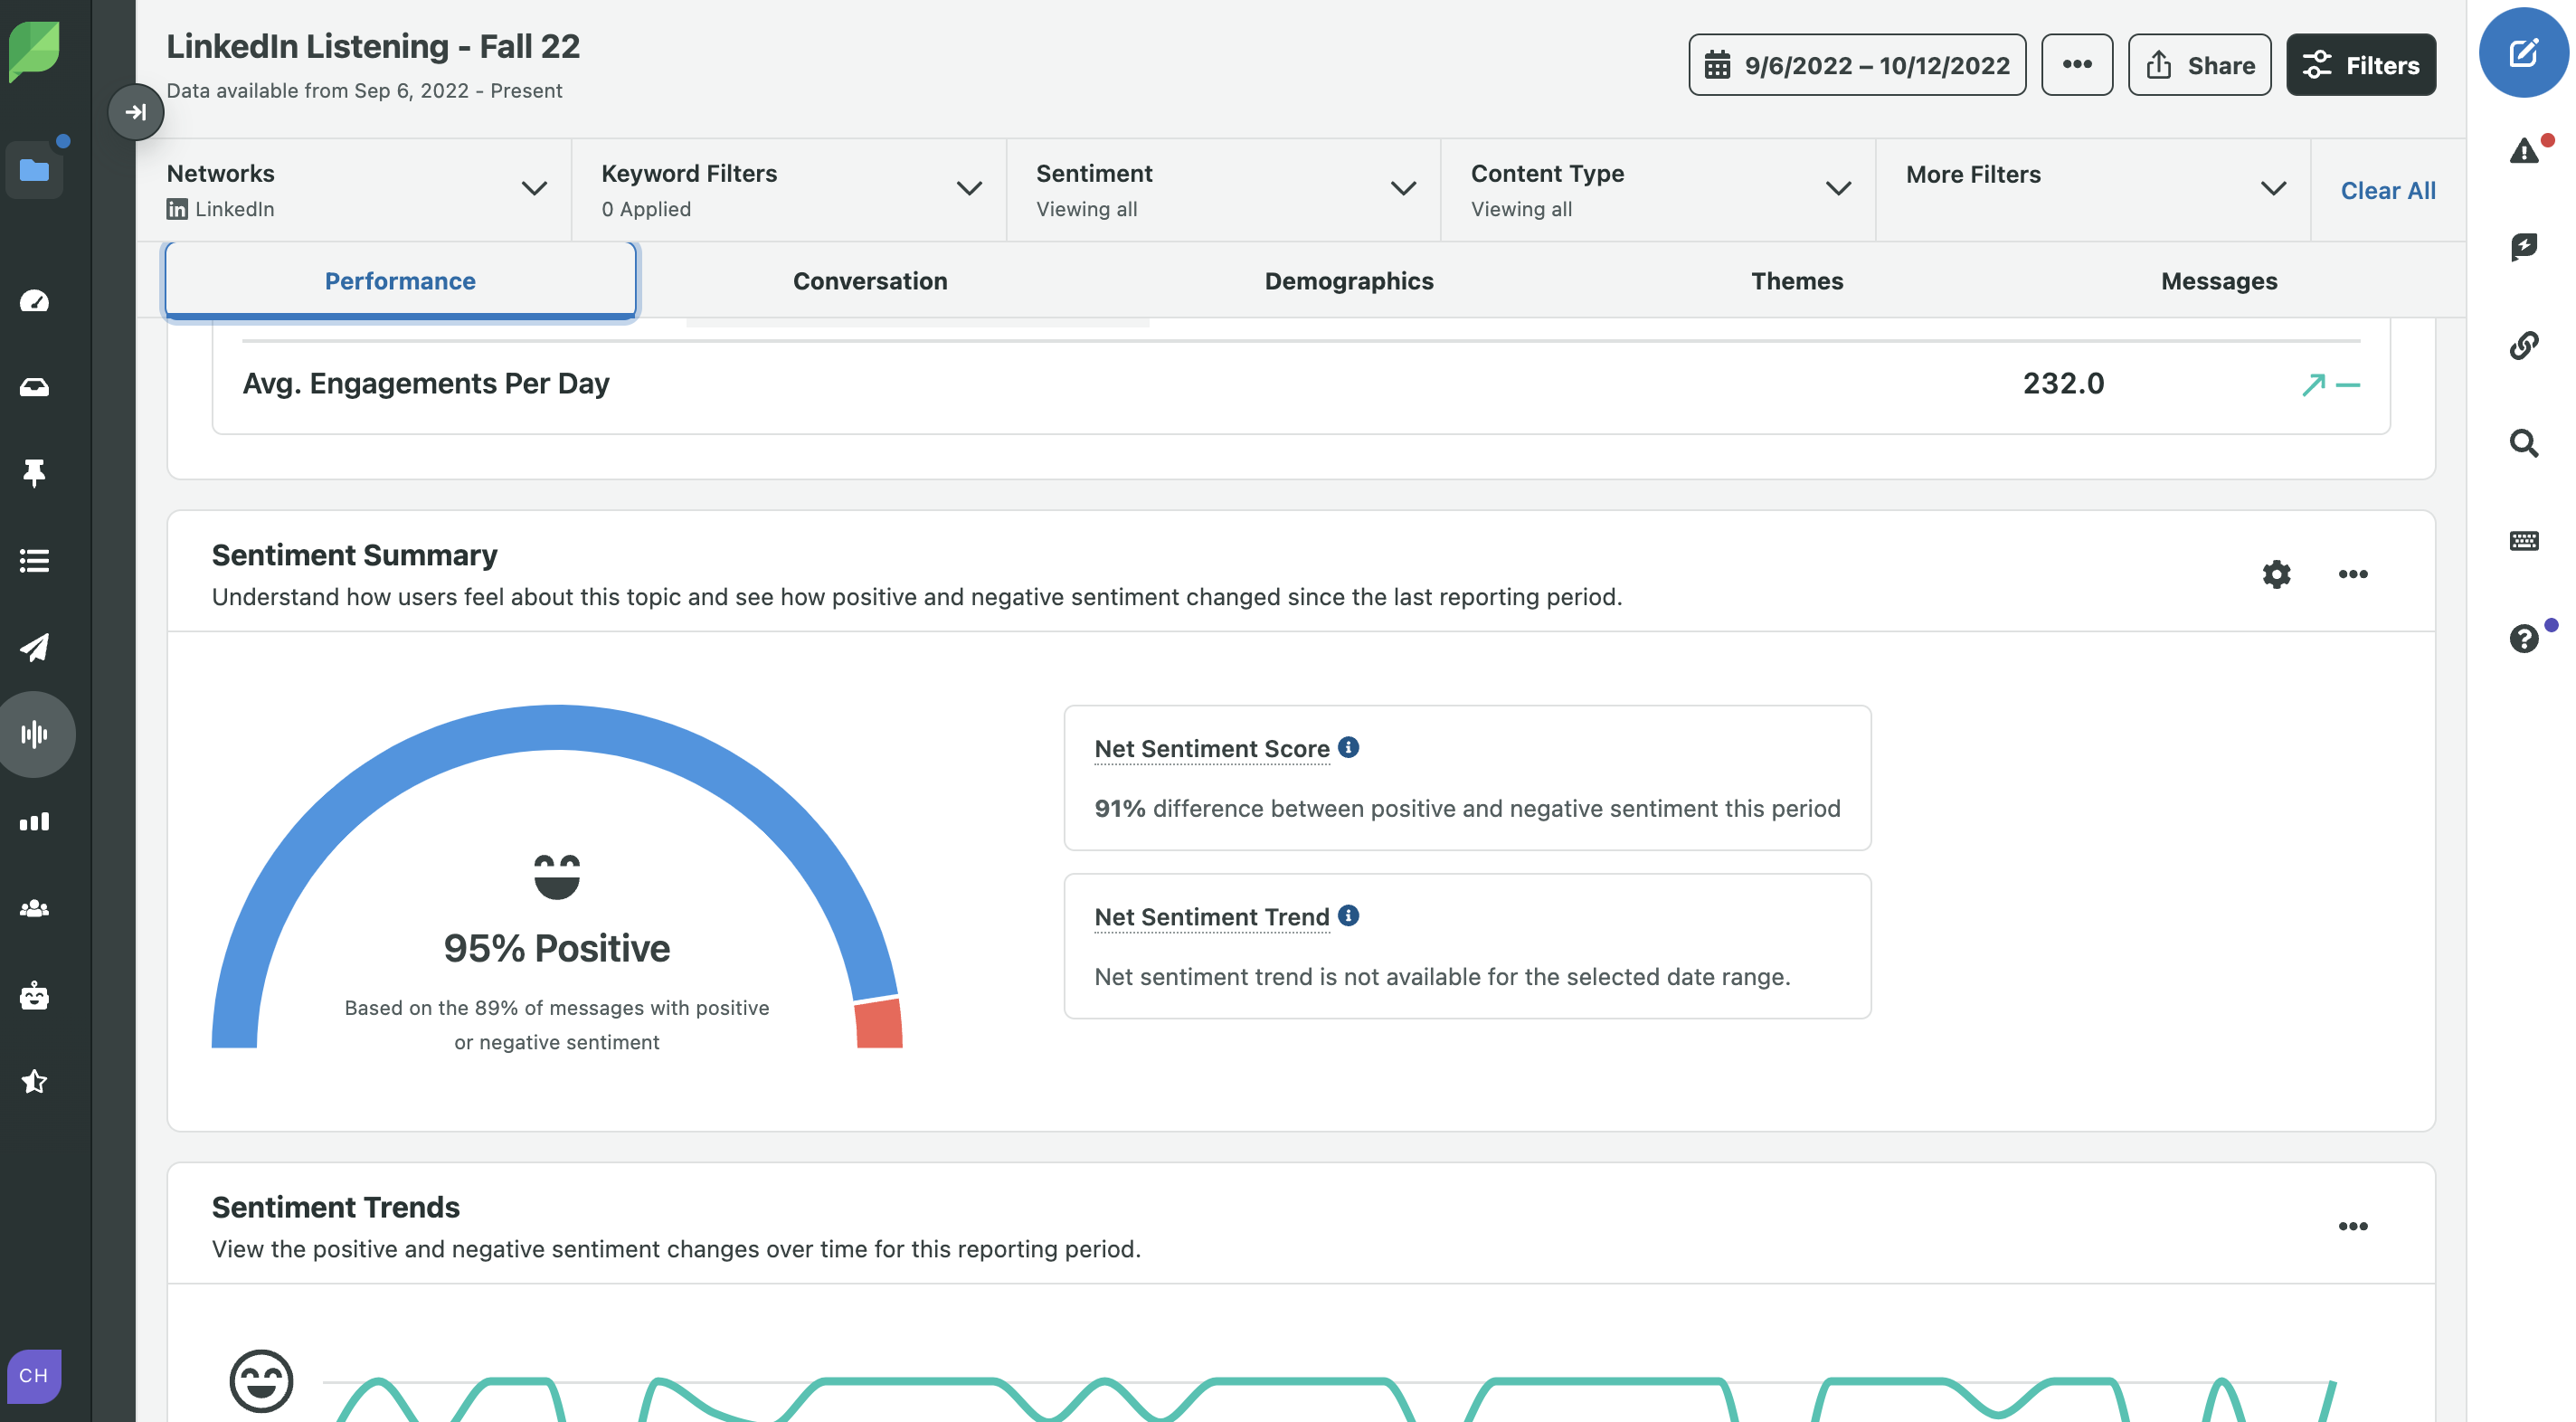Expand the More Filters dropdown
This screenshot has height=1422, width=2576.
pos(2270,189)
